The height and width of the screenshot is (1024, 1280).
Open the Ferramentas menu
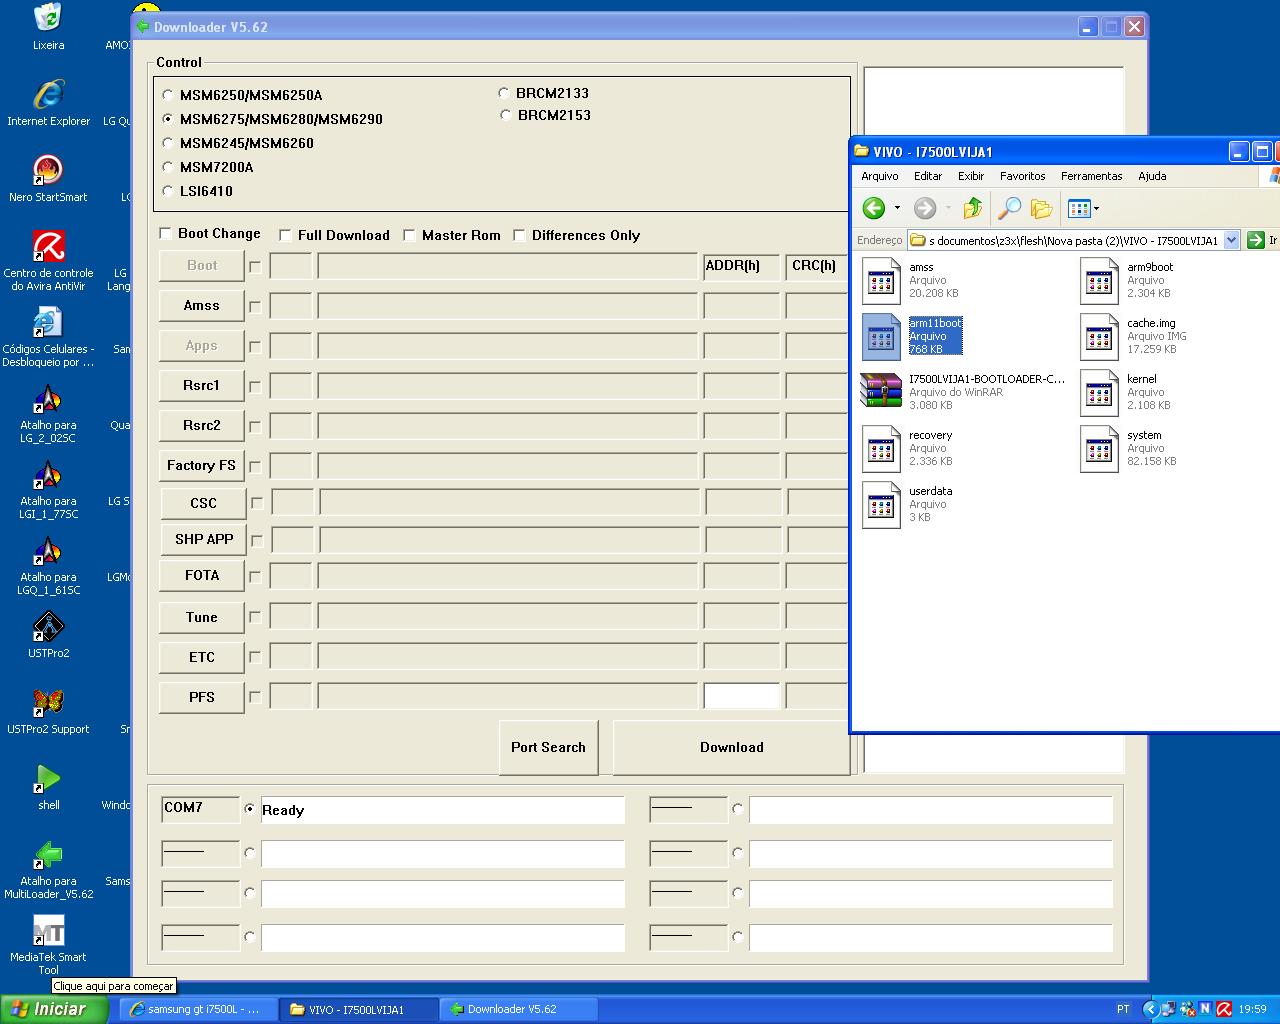coord(1091,176)
